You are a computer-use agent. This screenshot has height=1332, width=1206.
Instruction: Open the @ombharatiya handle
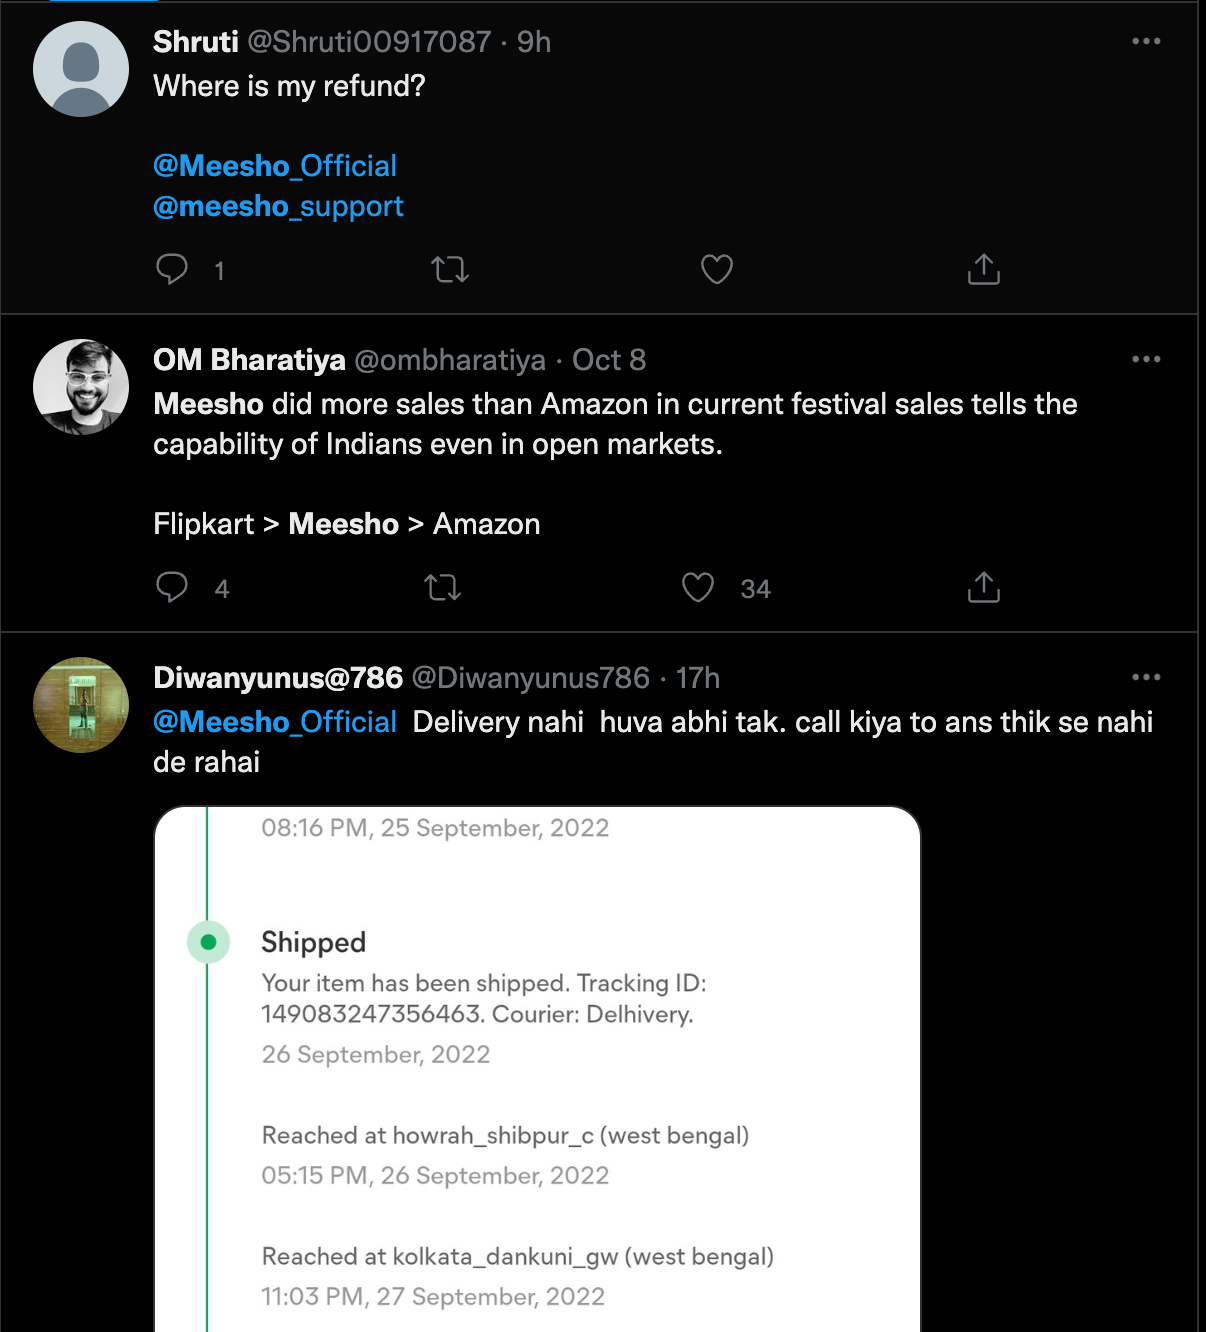[450, 360]
